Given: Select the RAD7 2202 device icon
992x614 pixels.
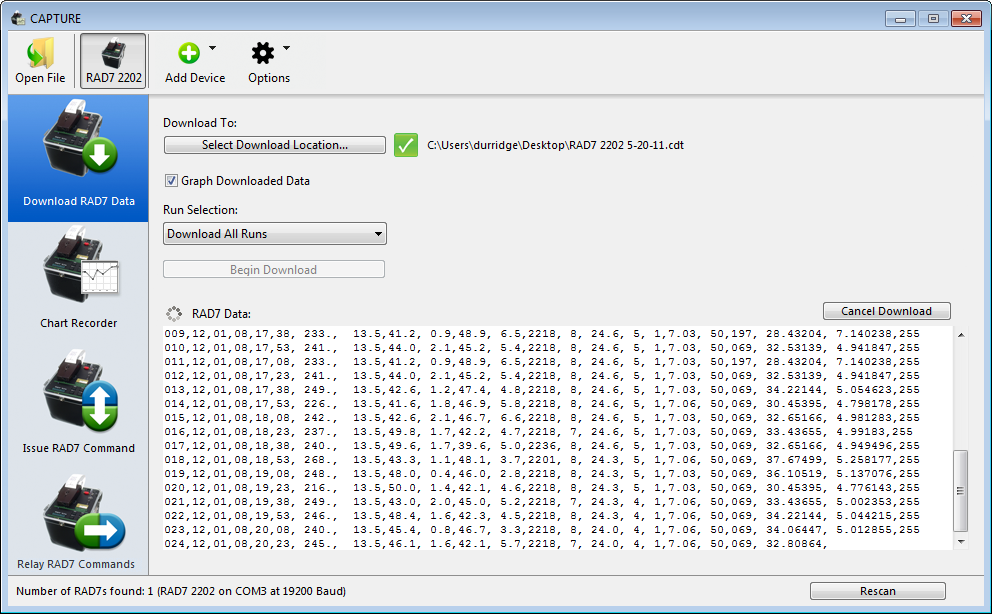Looking at the screenshot, I should [x=113, y=53].
